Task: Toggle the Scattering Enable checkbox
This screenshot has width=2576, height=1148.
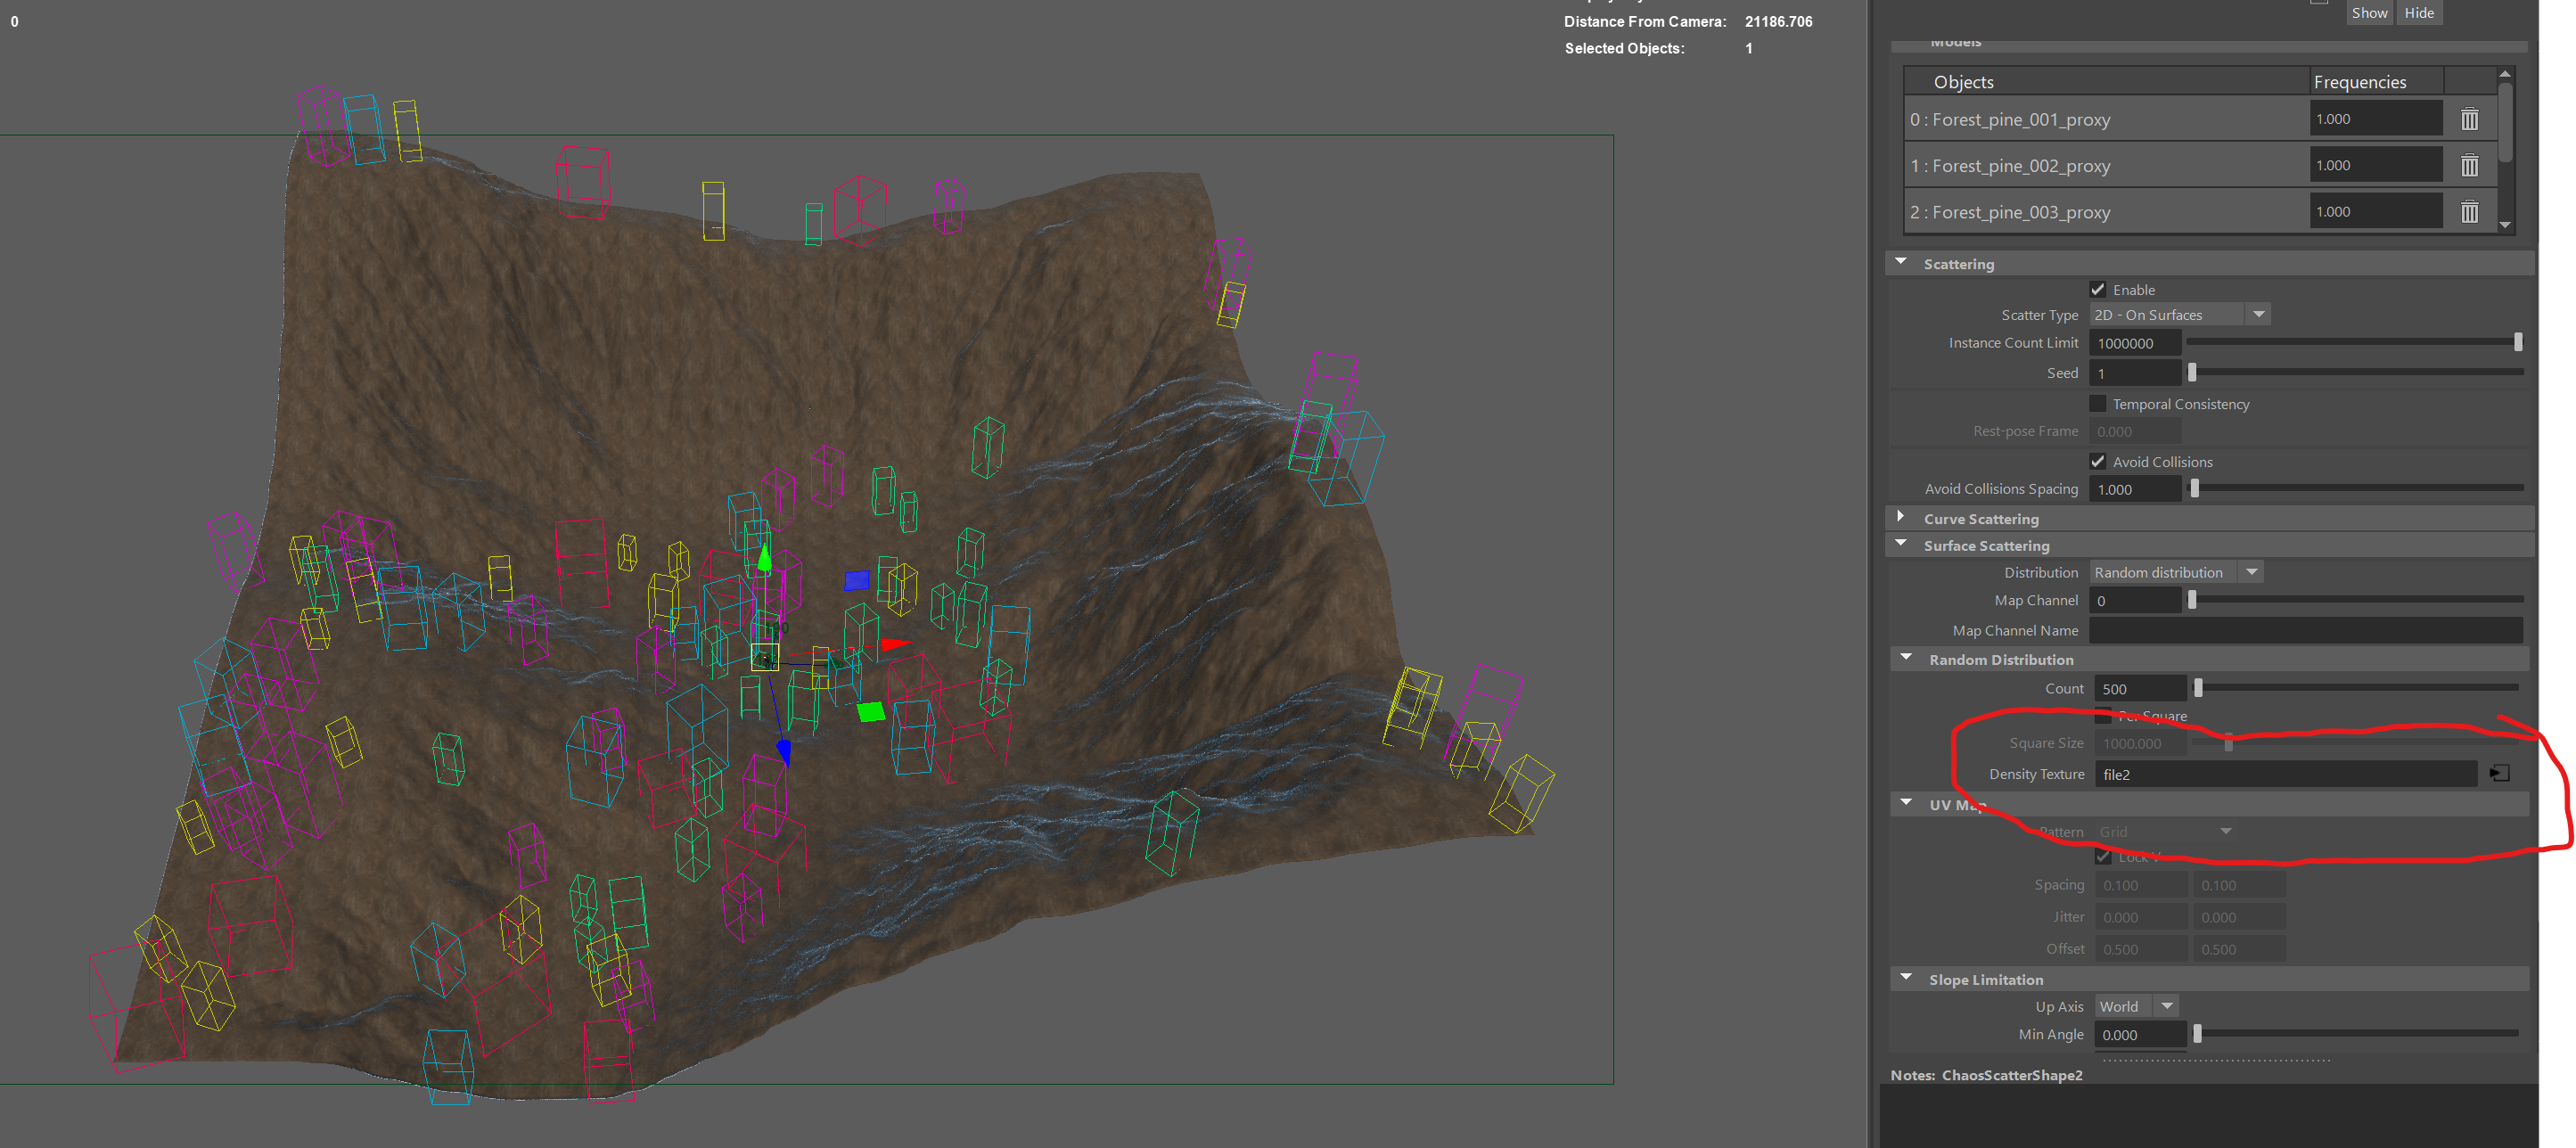Action: [2098, 290]
